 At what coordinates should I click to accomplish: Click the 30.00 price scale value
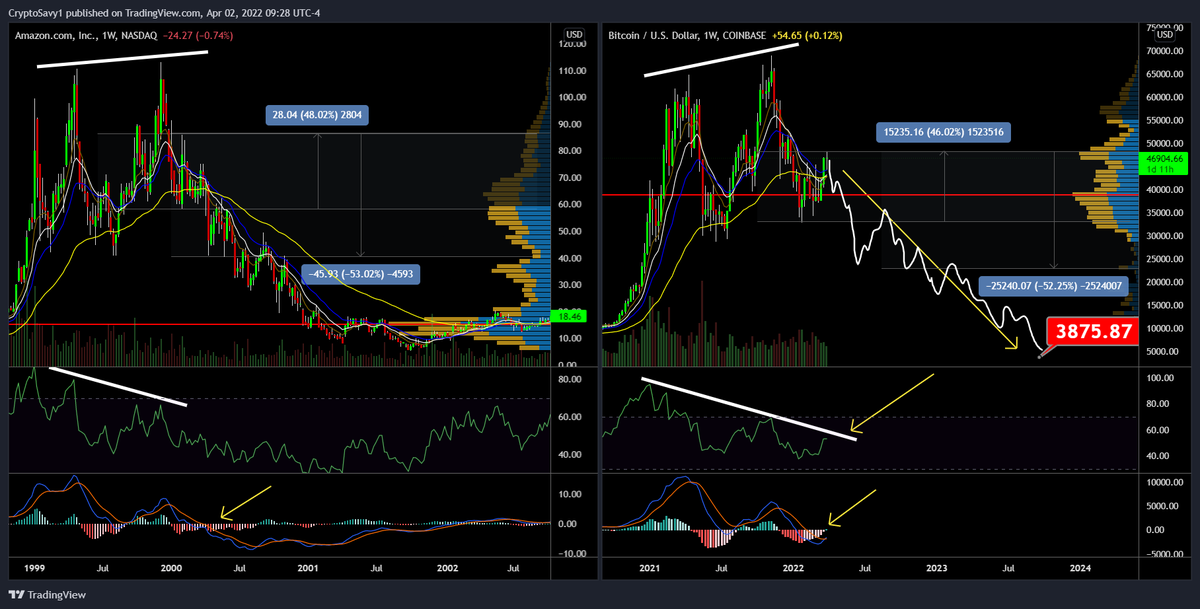(572, 285)
